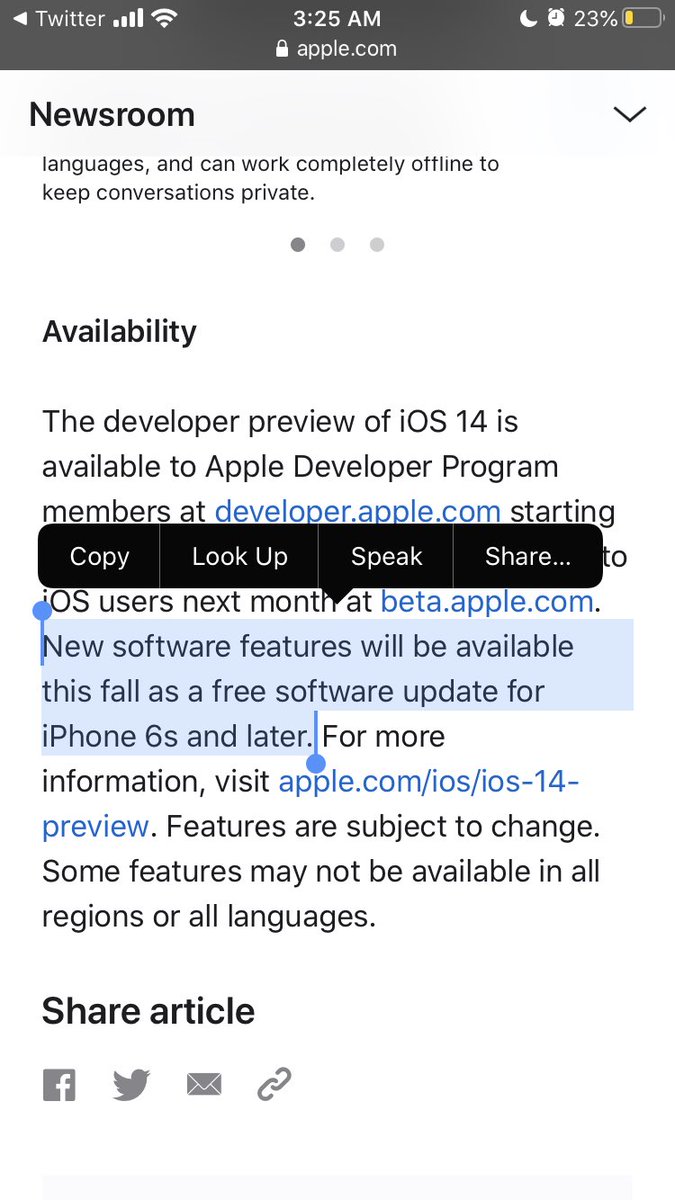The width and height of the screenshot is (675, 1200).
Task: Click the Mail envelope share icon
Action: (x=204, y=1084)
